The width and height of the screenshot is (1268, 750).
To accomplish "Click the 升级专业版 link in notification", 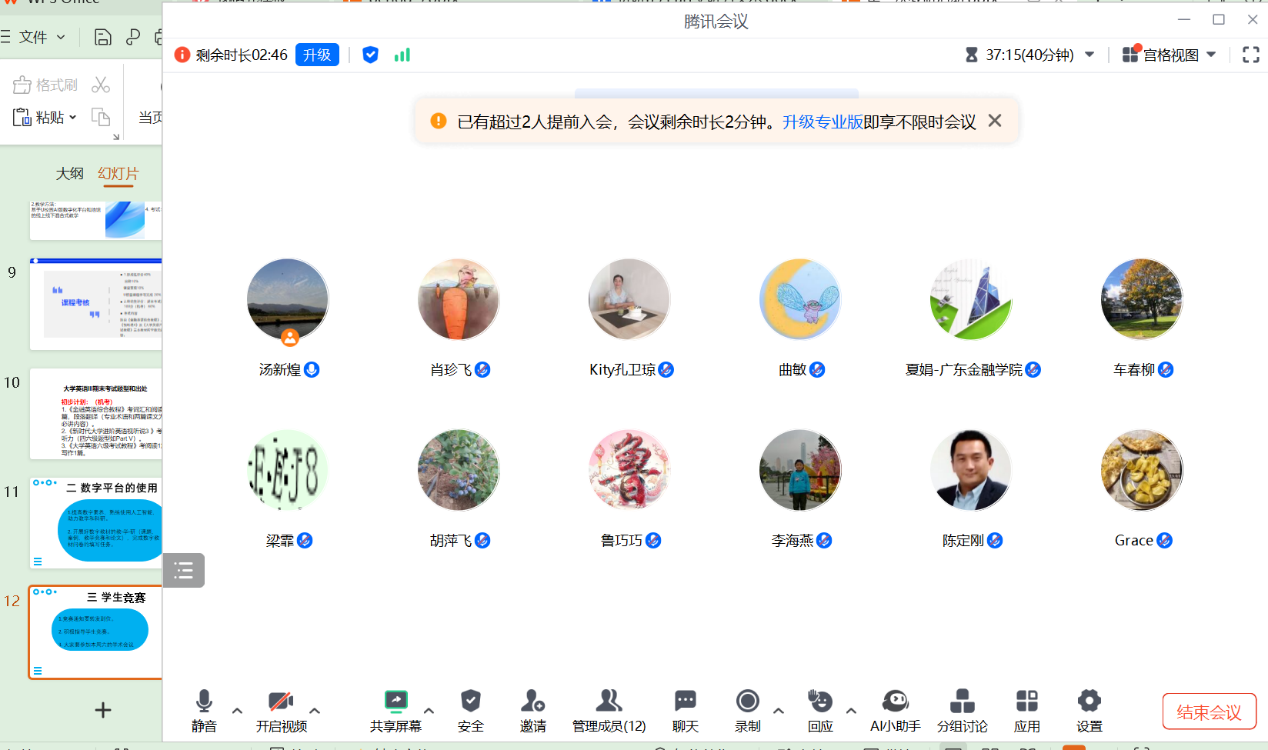I will [x=822, y=122].
